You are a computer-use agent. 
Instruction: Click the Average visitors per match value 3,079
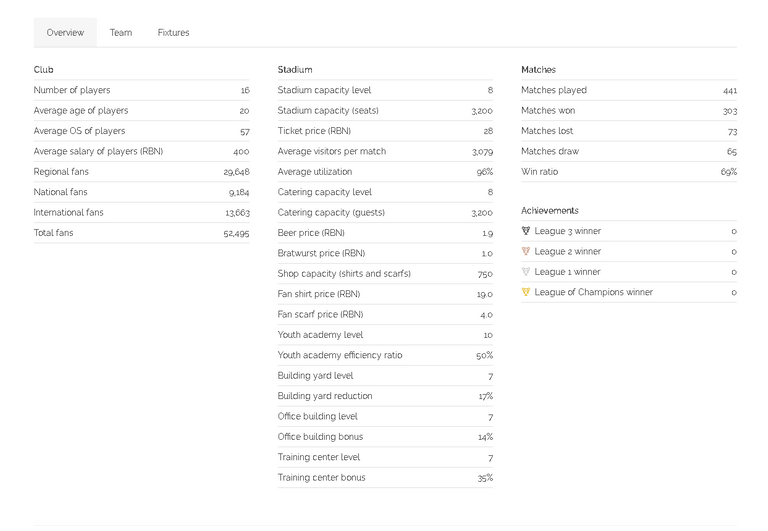click(482, 152)
